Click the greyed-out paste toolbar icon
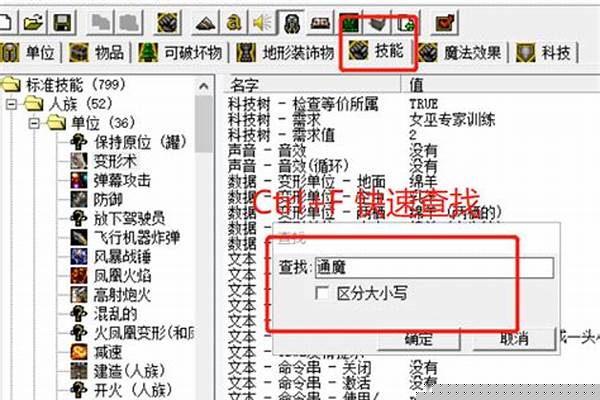This screenshot has height=400, width=600. point(129,23)
